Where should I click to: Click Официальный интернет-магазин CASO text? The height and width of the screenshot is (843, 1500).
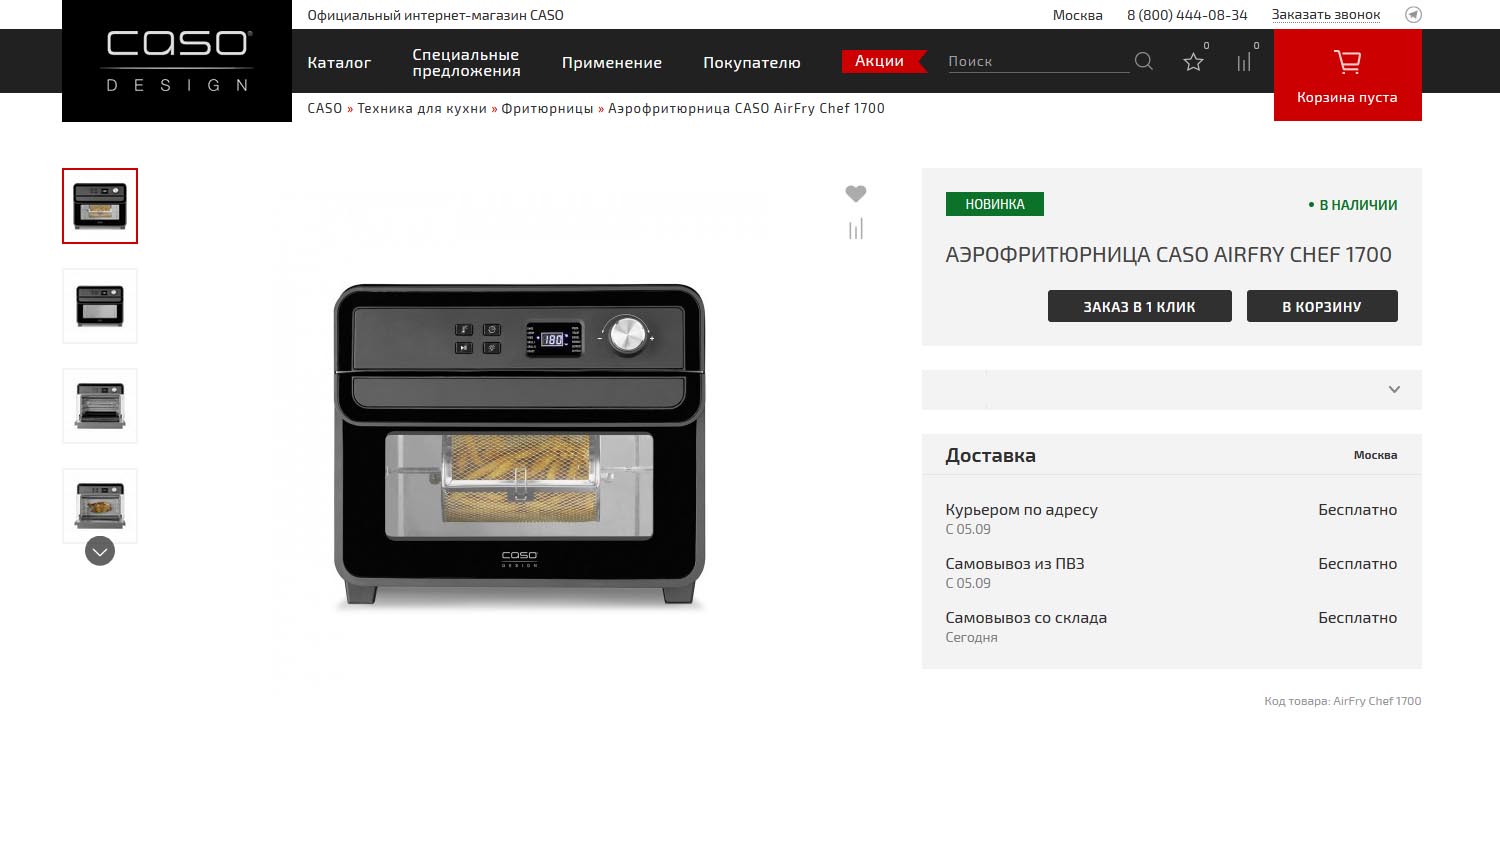click(435, 15)
